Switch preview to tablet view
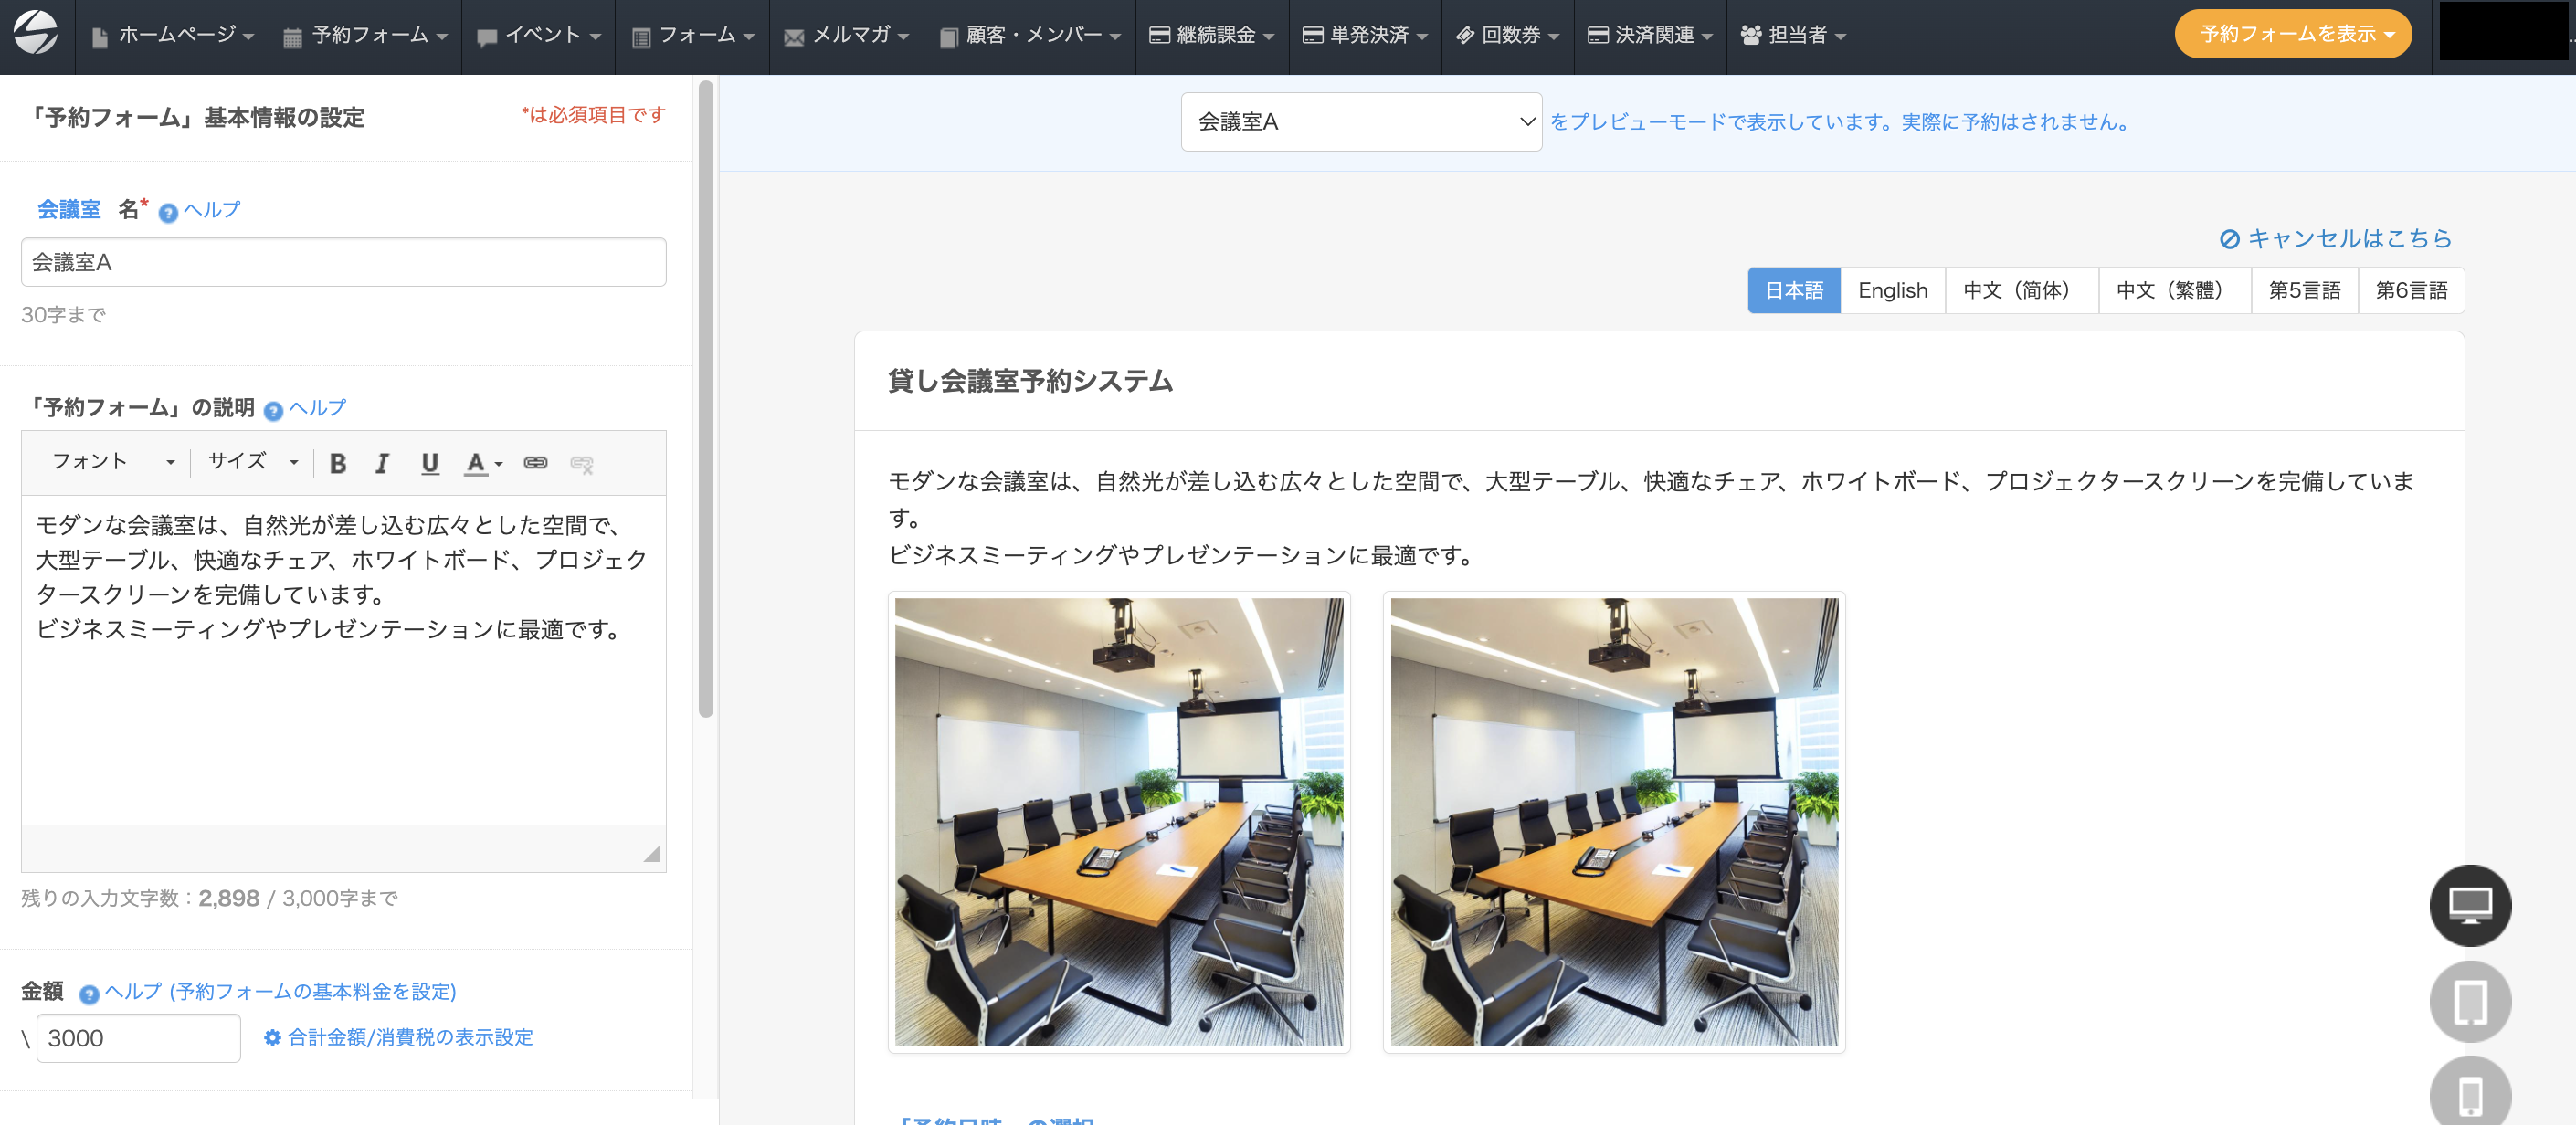The height and width of the screenshot is (1125, 2576). pyautogui.click(x=2469, y=1001)
